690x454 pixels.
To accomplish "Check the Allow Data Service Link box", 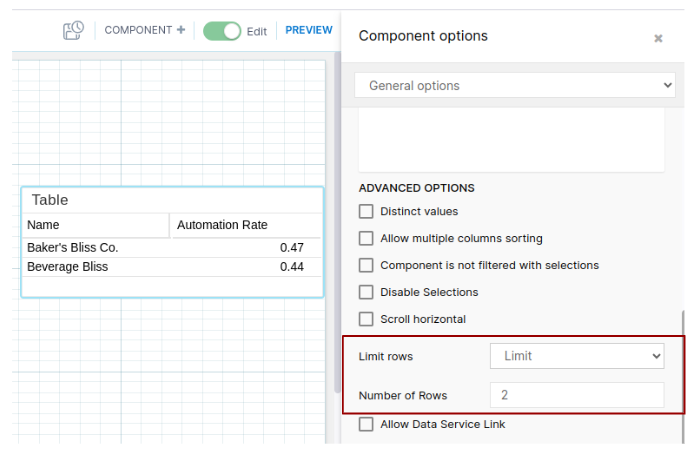I will coord(366,424).
